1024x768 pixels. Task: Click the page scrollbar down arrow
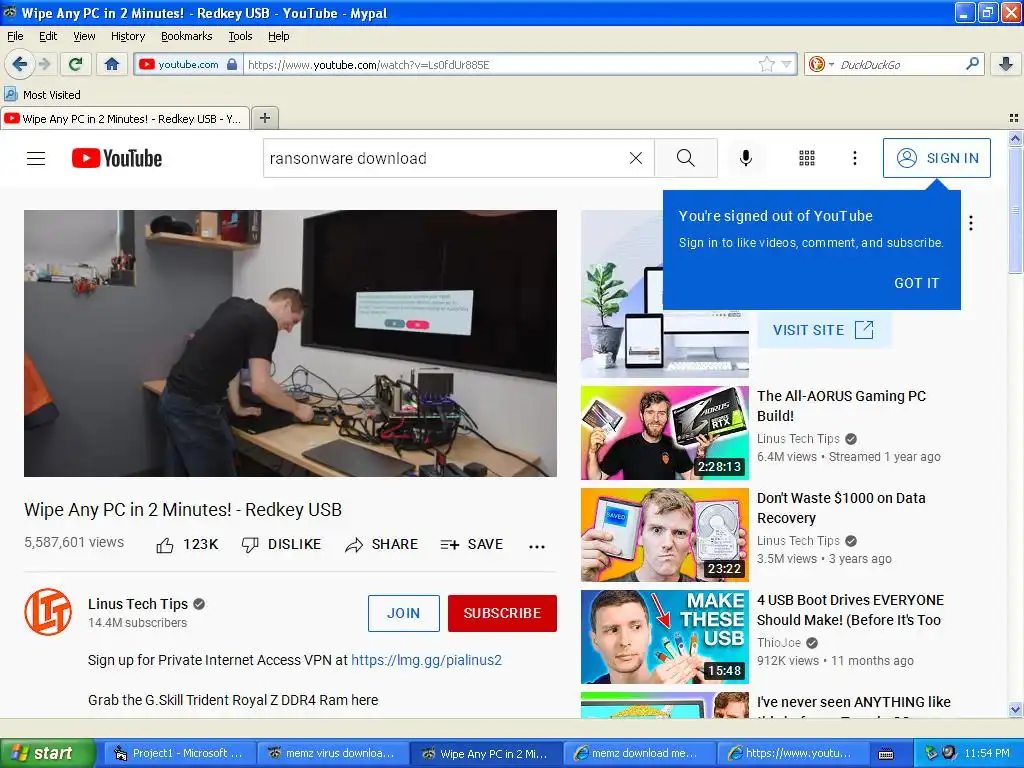[x=1015, y=709]
